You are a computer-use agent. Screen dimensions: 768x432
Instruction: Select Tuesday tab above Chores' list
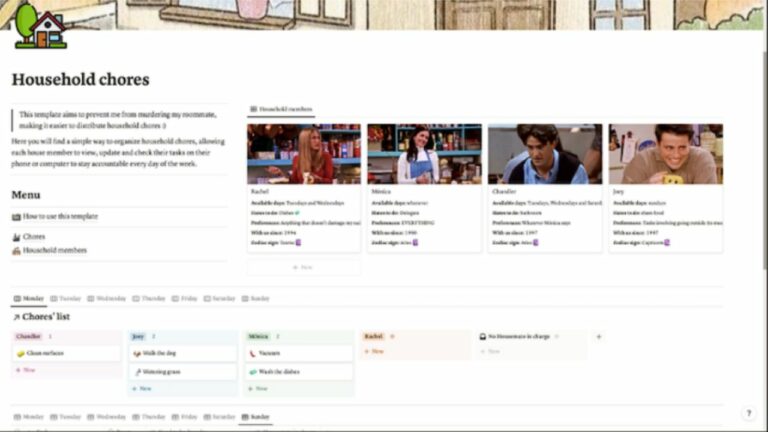[x=66, y=299]
